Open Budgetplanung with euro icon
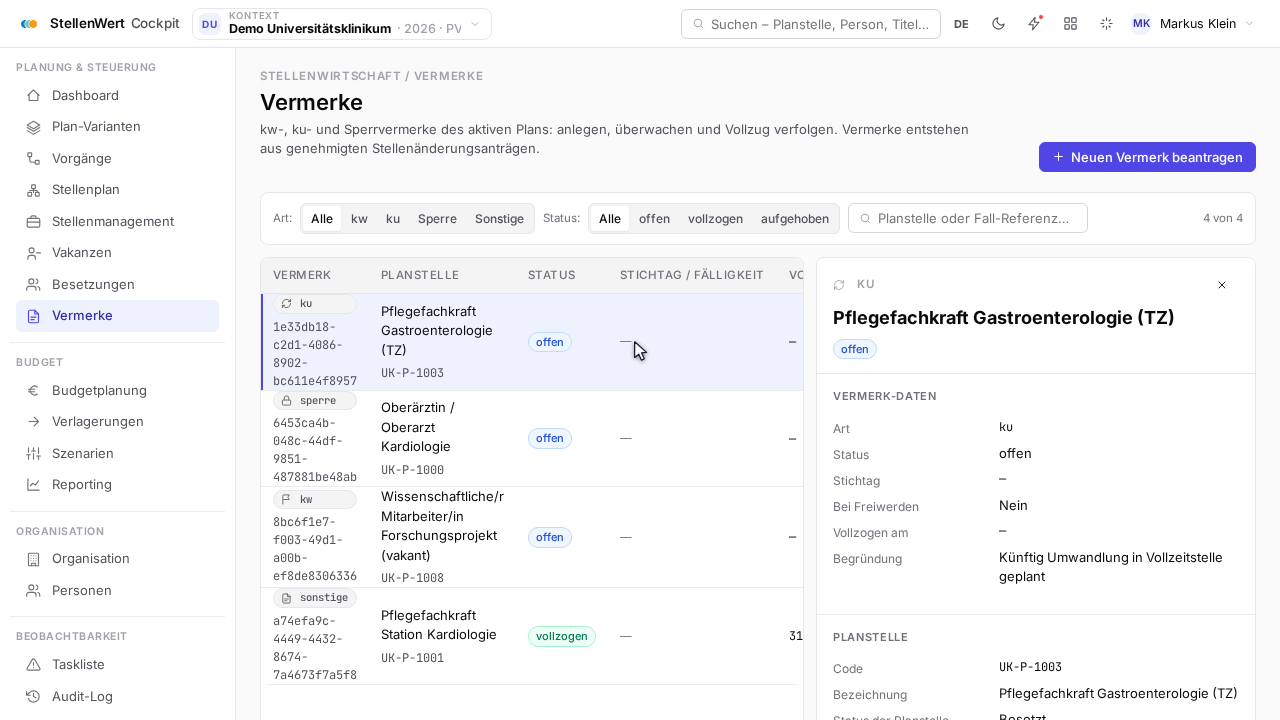Image resolution: width=1280 pixels, height=720 pixels. (x=117, y=390)
